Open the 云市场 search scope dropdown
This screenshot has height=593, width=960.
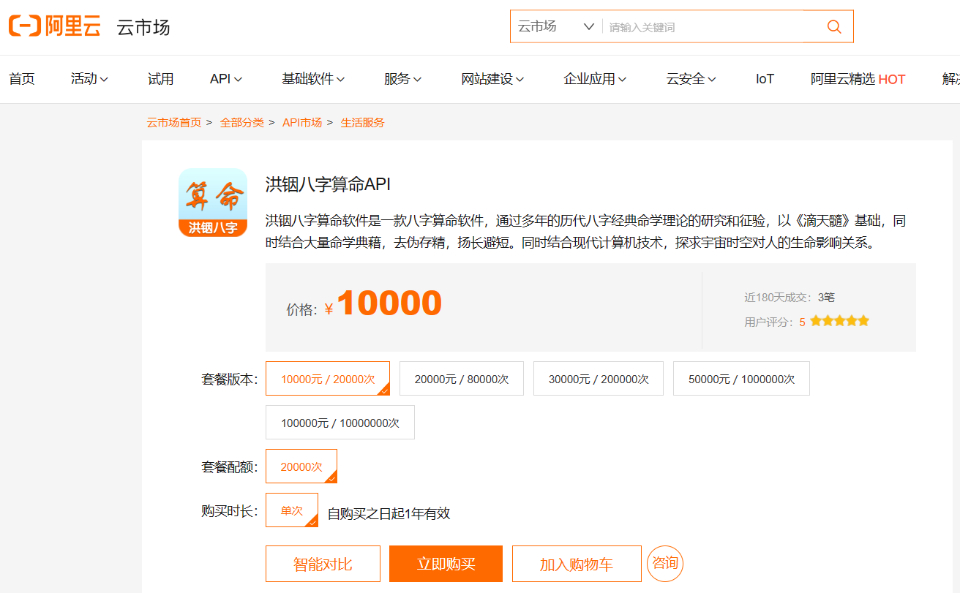[x=556, y=26]
